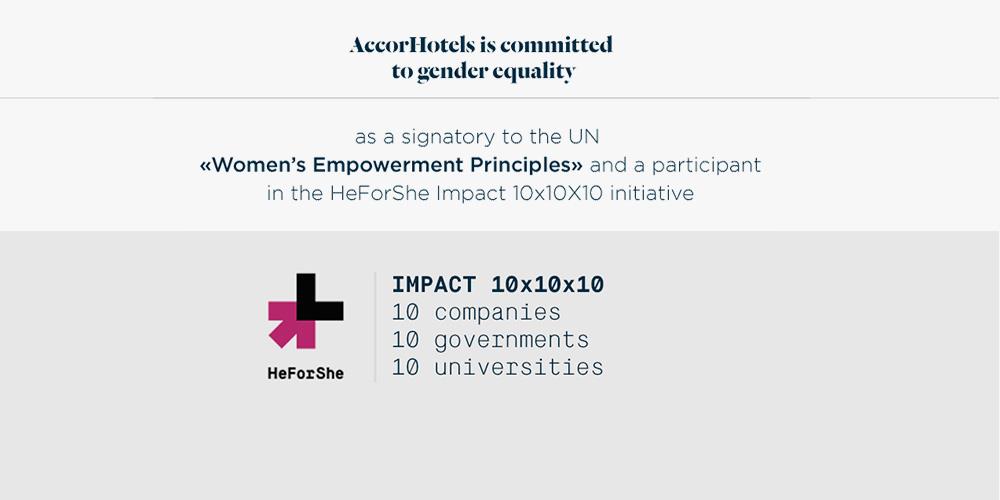The height and width of the screenshot is (500, 1000).
Task: Click the HeForShe wordmark below the logo
Action: tap(305, 374)
